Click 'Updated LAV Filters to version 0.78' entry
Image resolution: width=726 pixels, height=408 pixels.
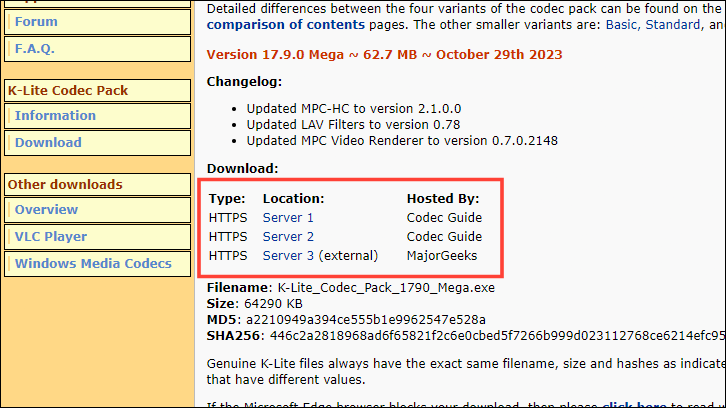[353, 125]
